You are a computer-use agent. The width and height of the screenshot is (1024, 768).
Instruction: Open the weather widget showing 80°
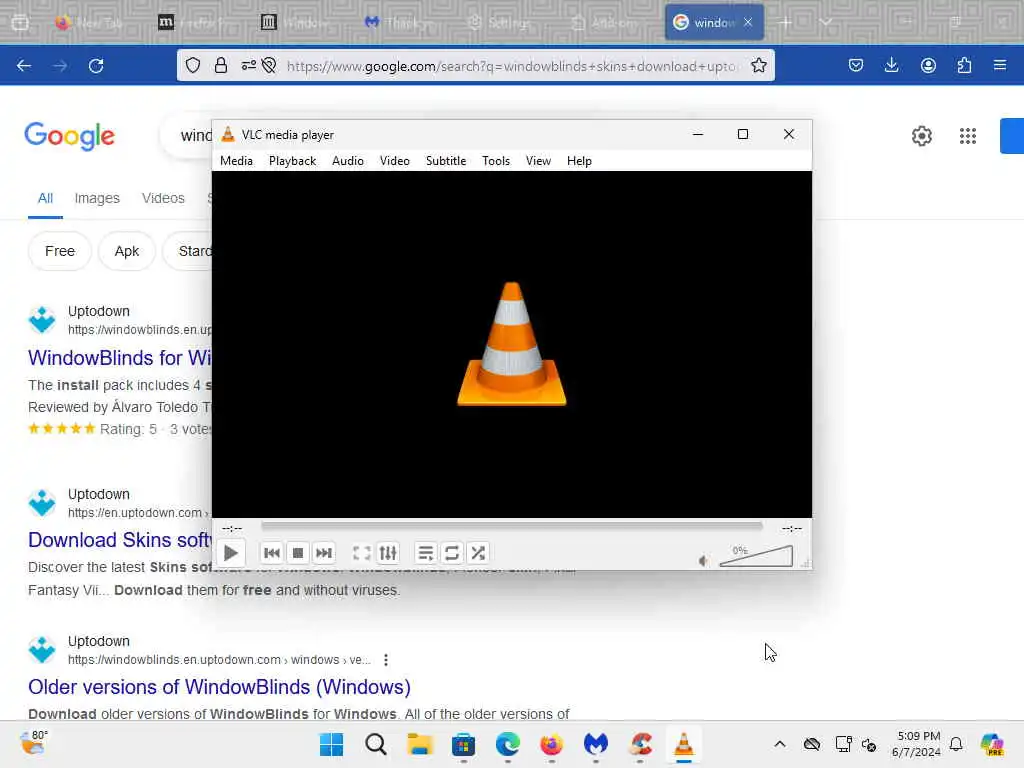[33, 743]
